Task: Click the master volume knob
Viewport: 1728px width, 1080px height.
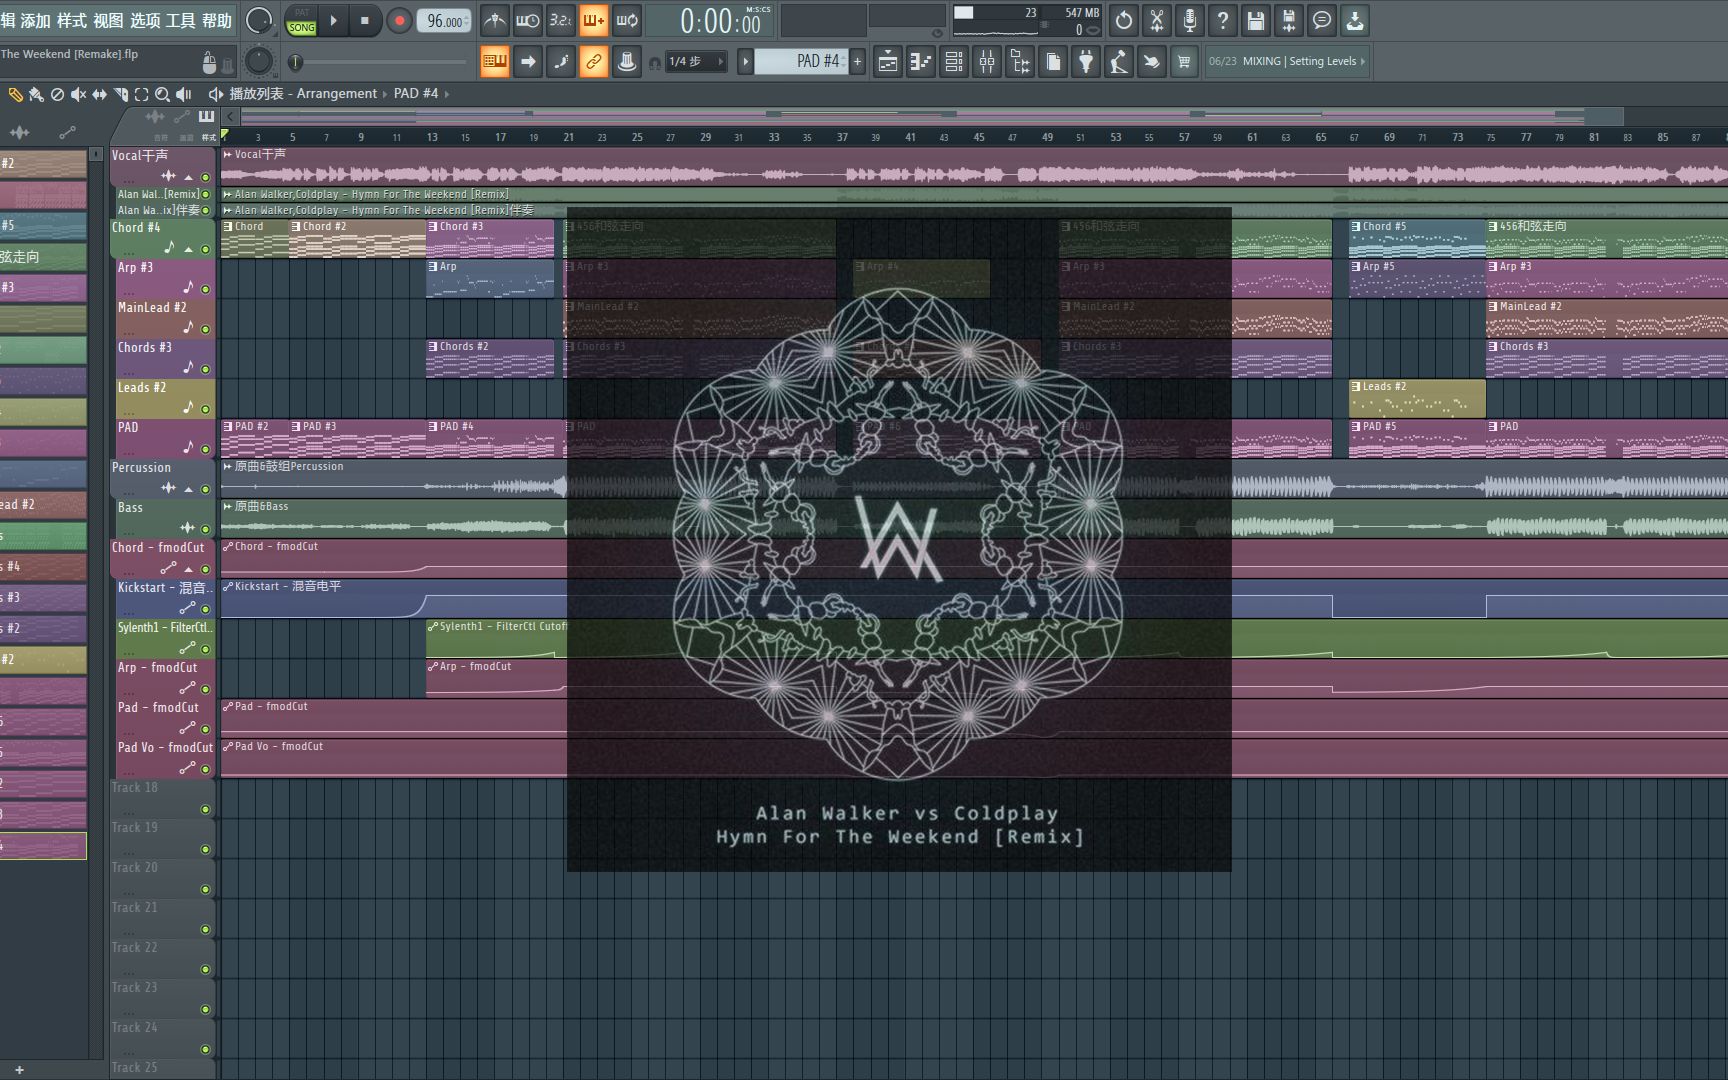Action: coord(259,20)
